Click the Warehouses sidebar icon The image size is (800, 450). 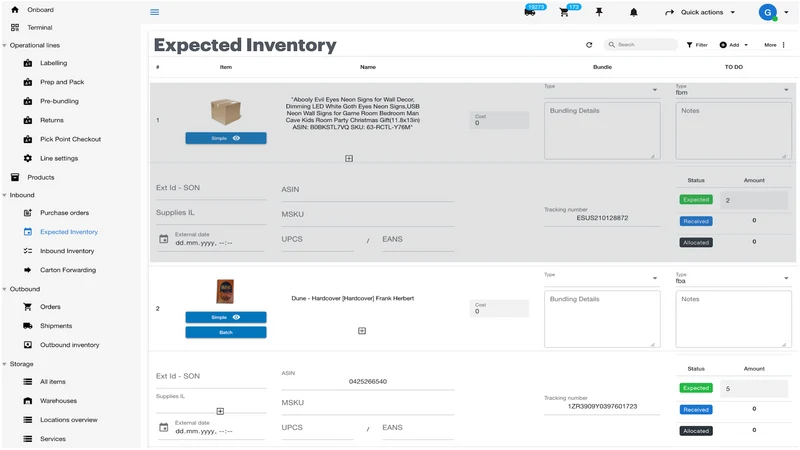tap(28, 401)
